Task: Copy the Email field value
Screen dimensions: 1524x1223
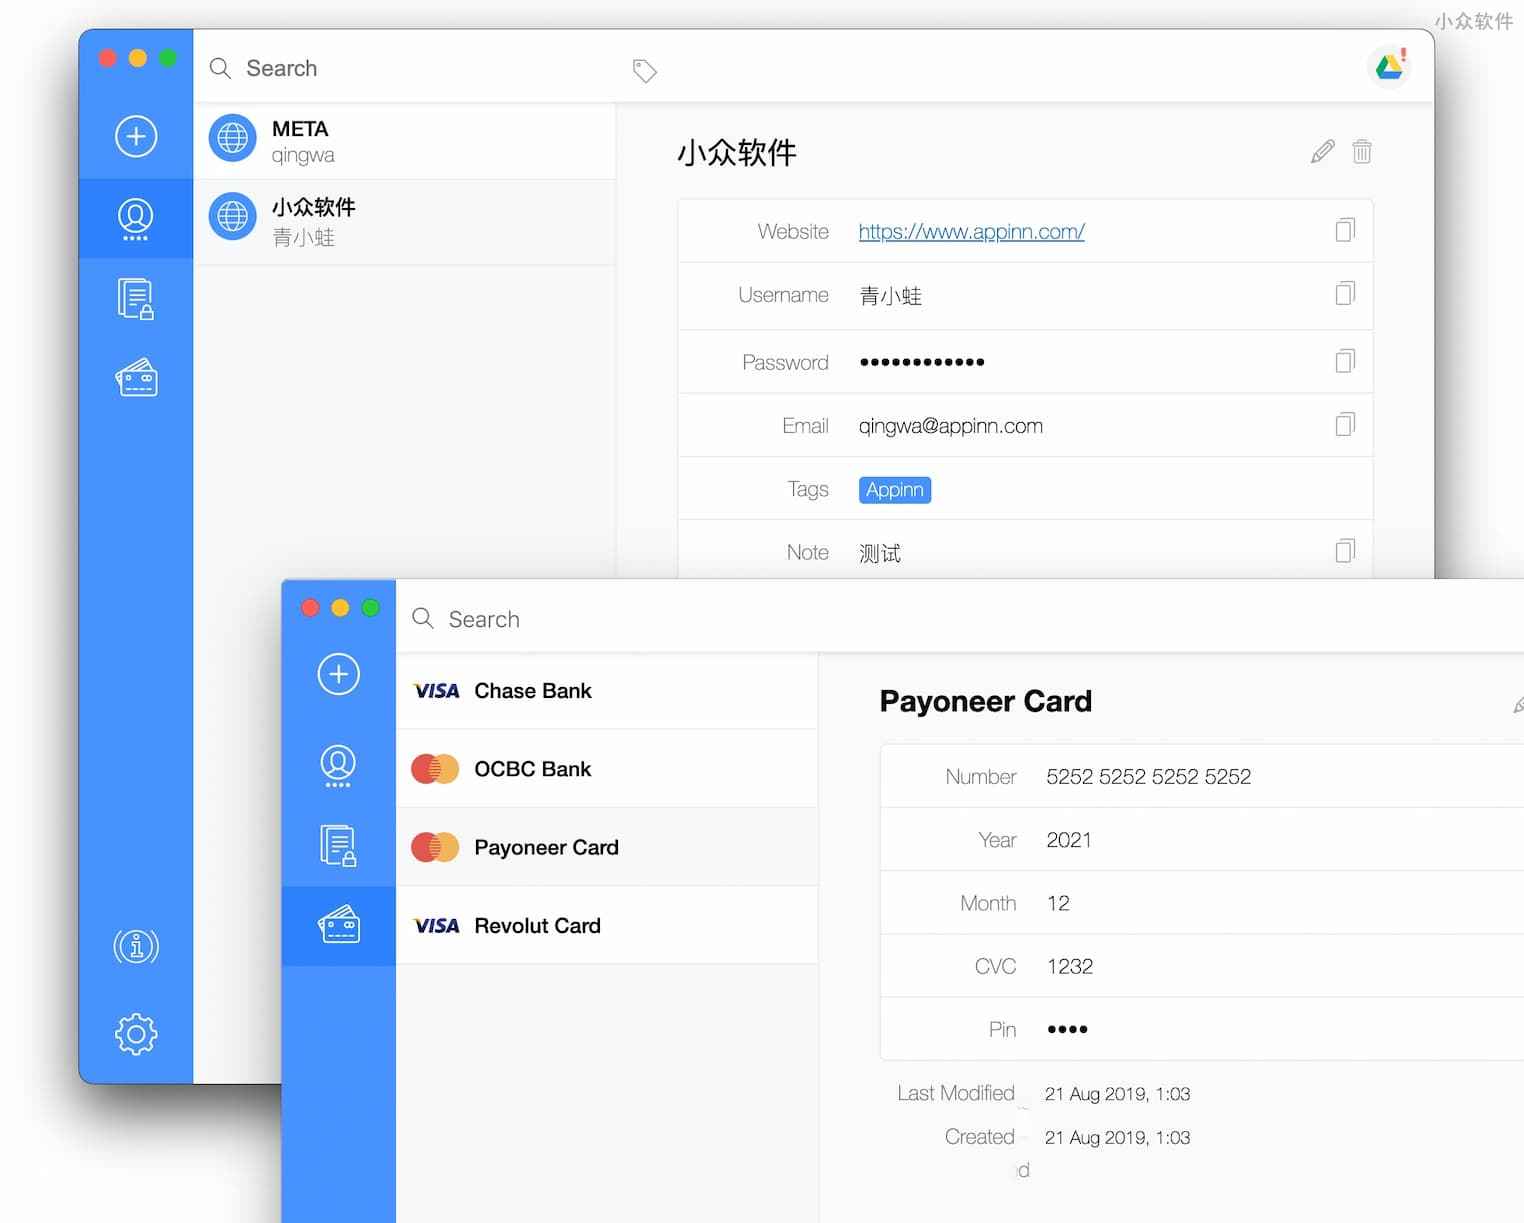Action: click(x=1345, y=425)
